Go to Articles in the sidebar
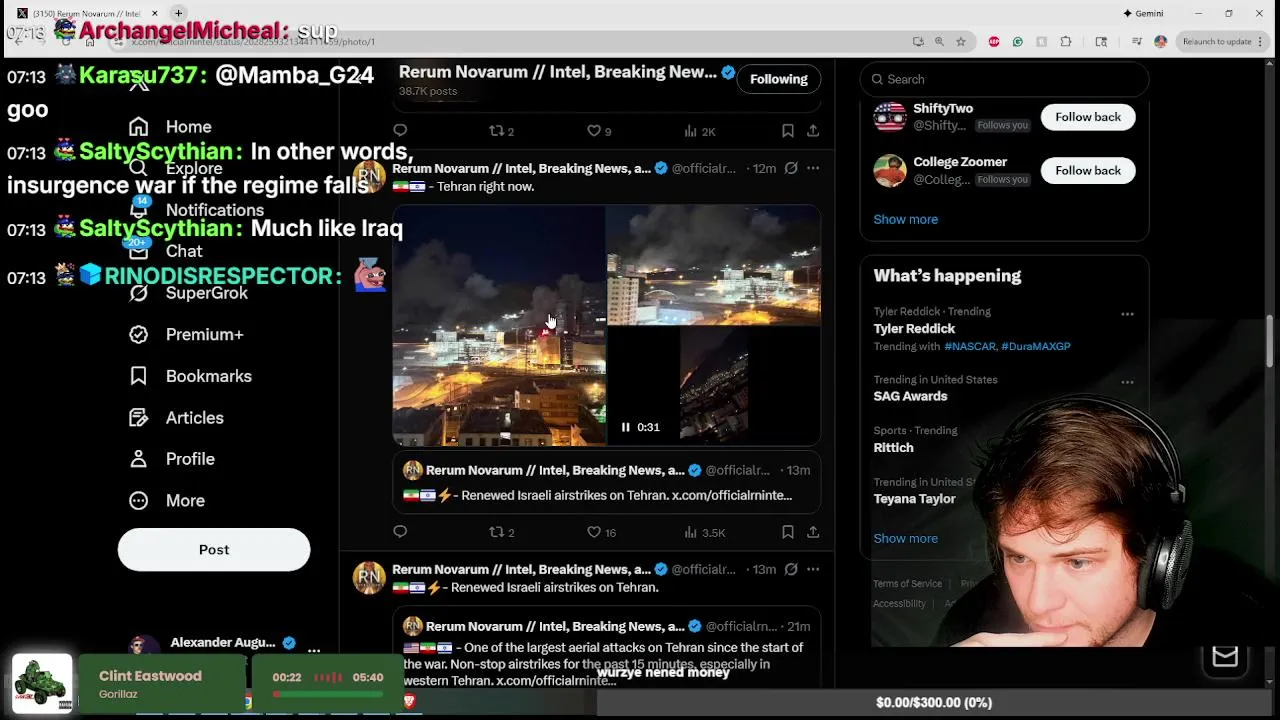 [x=176, y=418]
